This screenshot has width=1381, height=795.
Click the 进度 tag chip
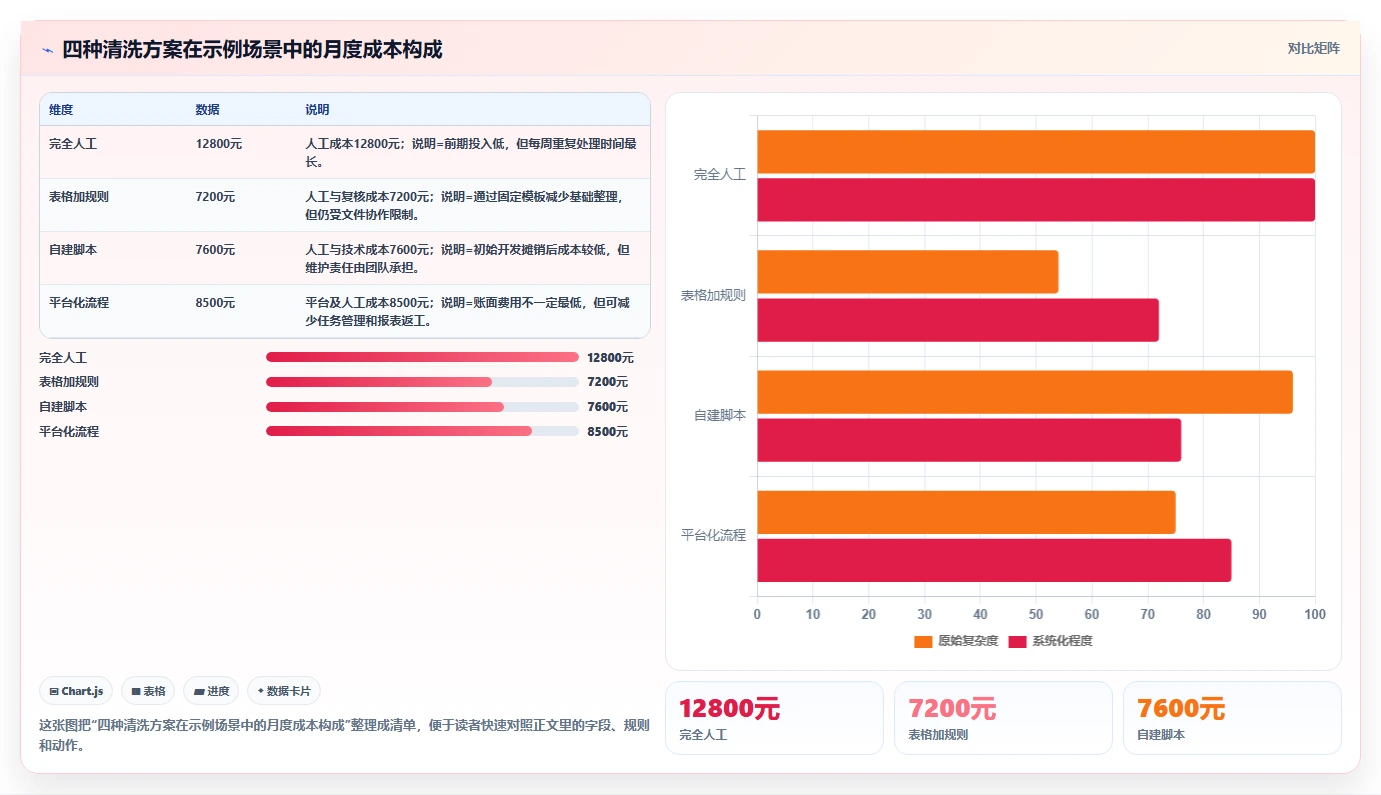(211, 691)
